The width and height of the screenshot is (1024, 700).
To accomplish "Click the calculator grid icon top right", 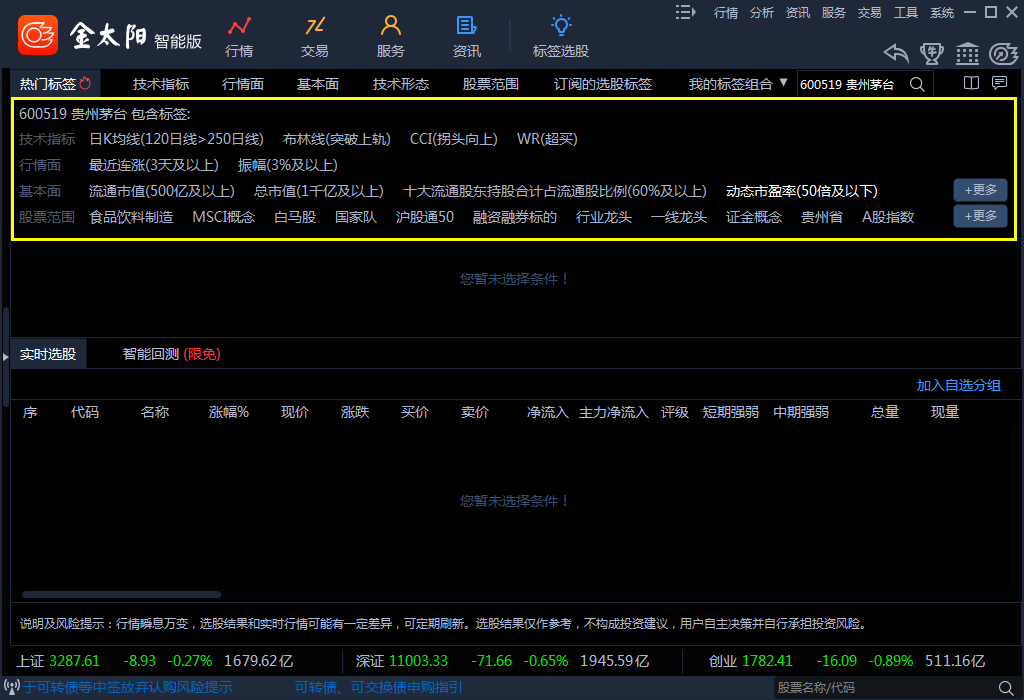I will (x=967, y=54).
